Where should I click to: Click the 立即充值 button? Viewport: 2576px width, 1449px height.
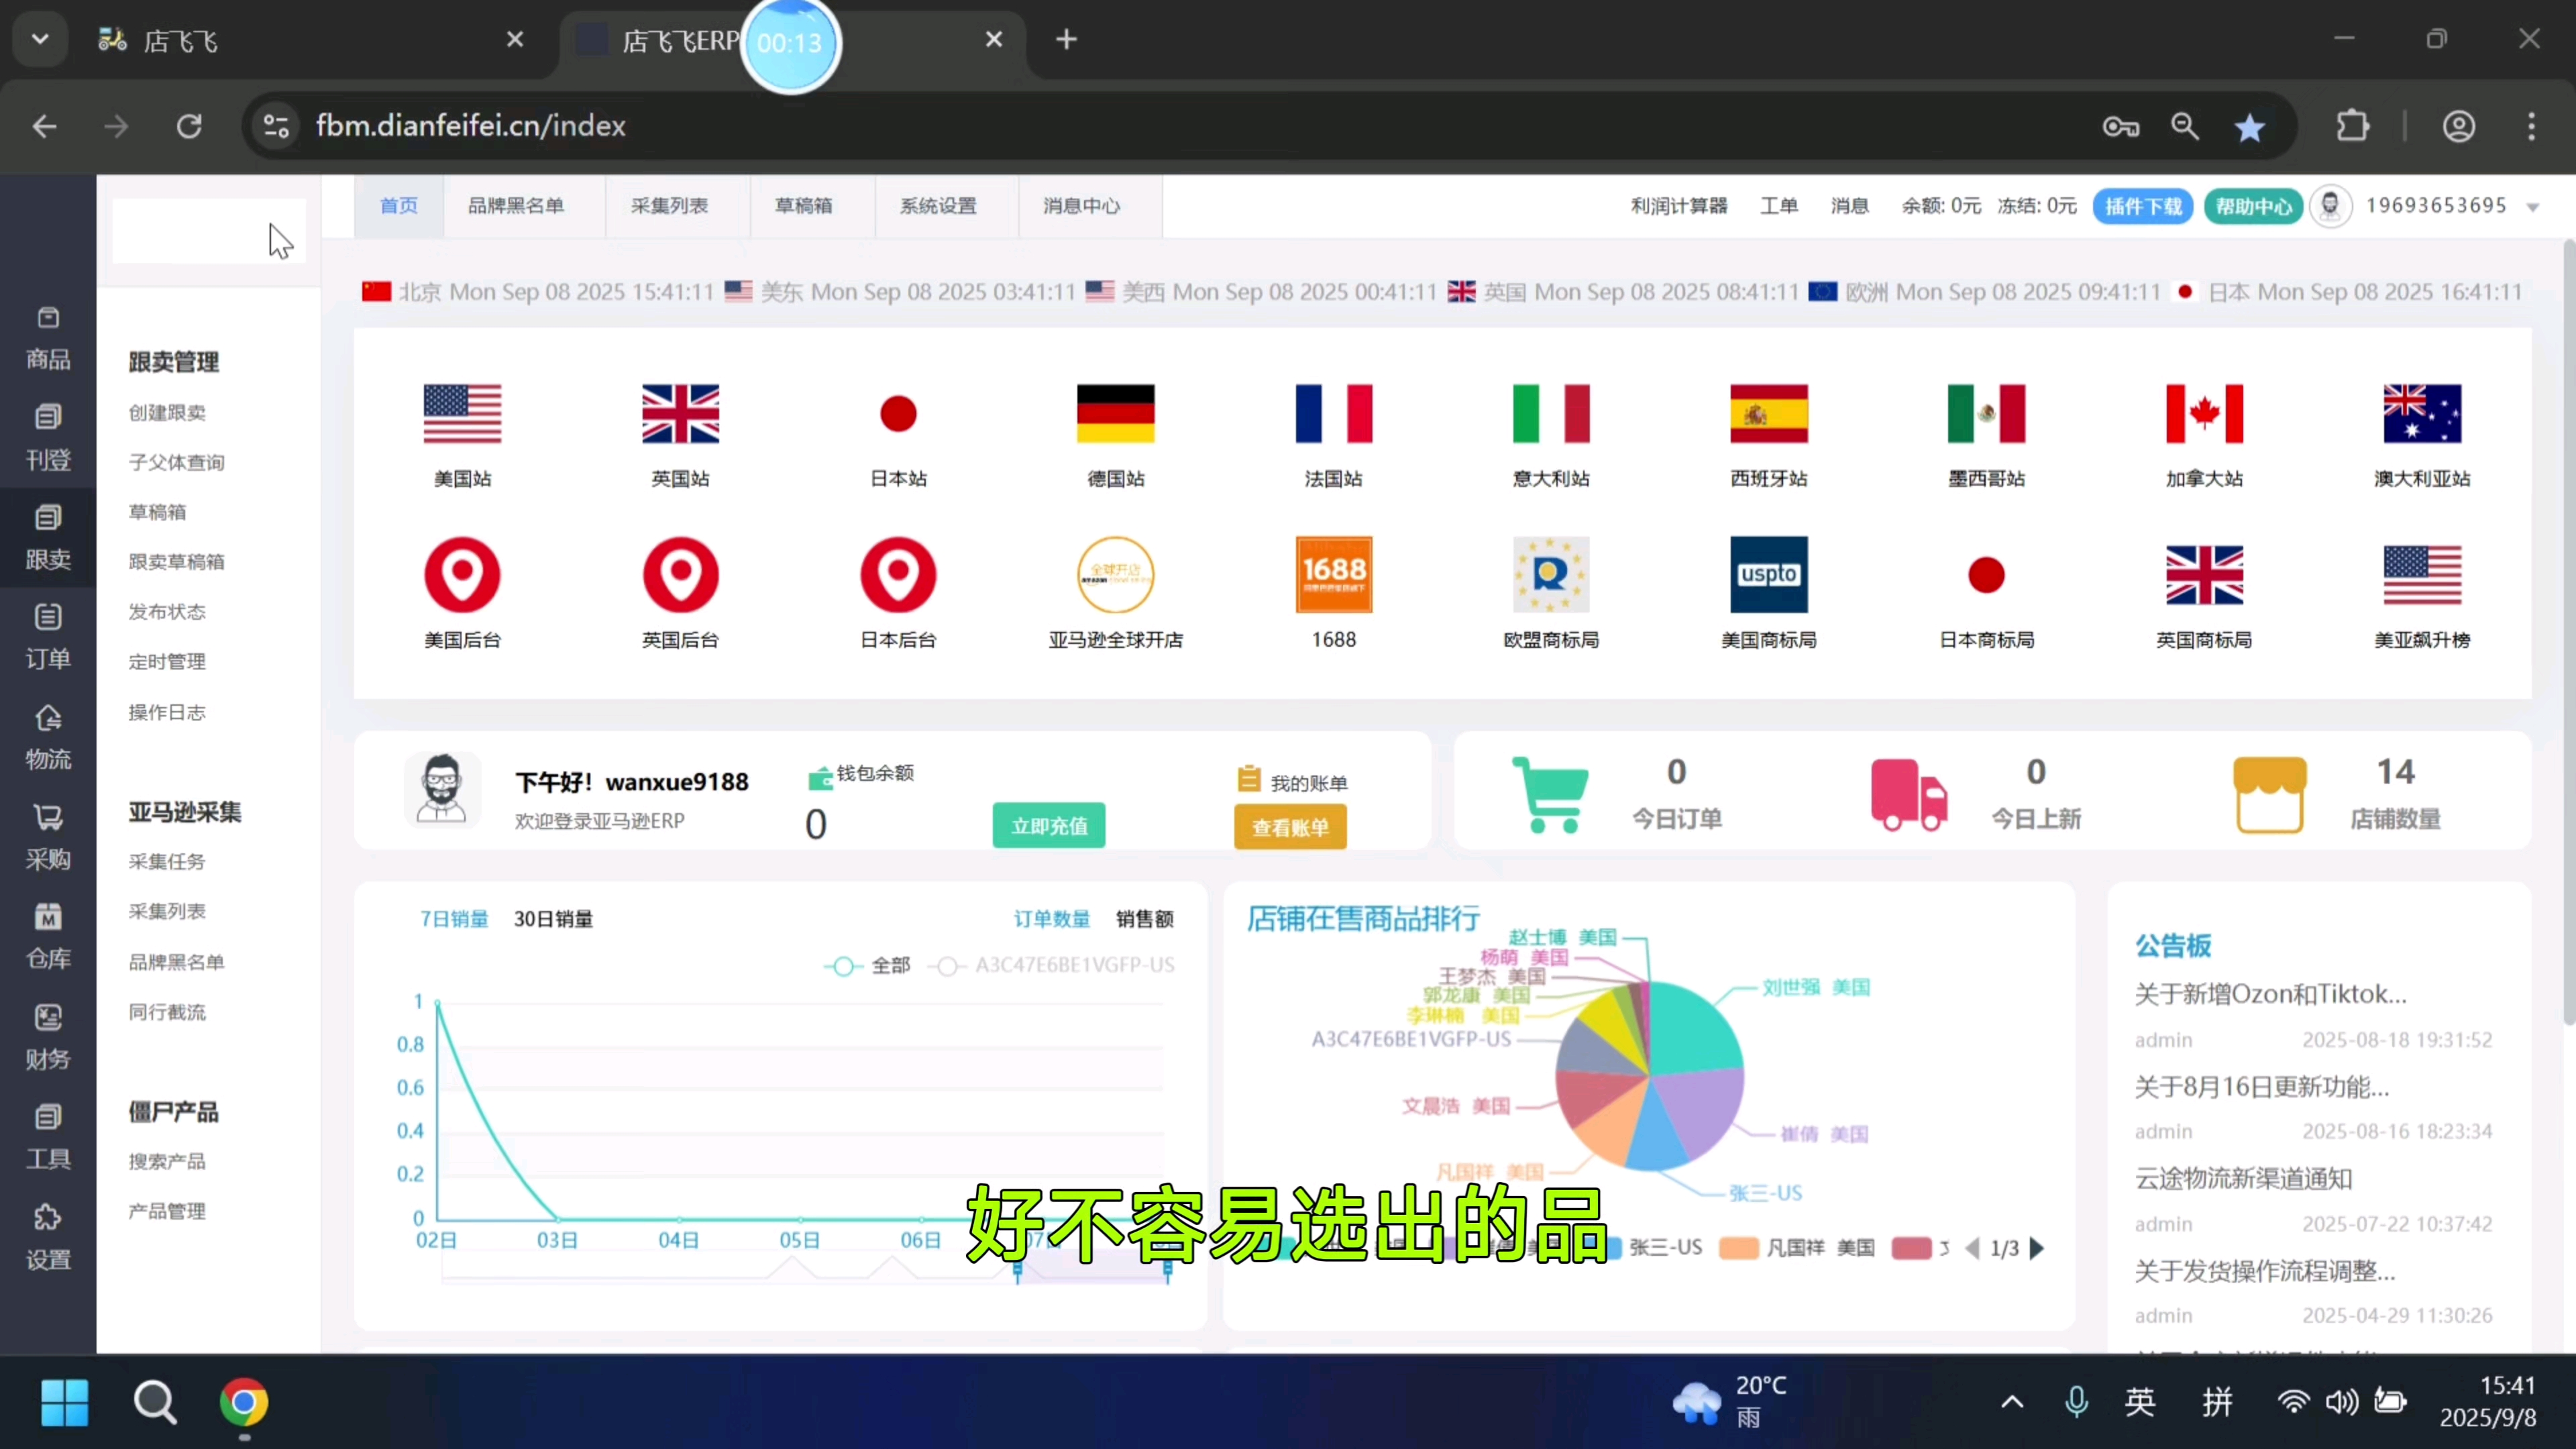click(1049, 826)
